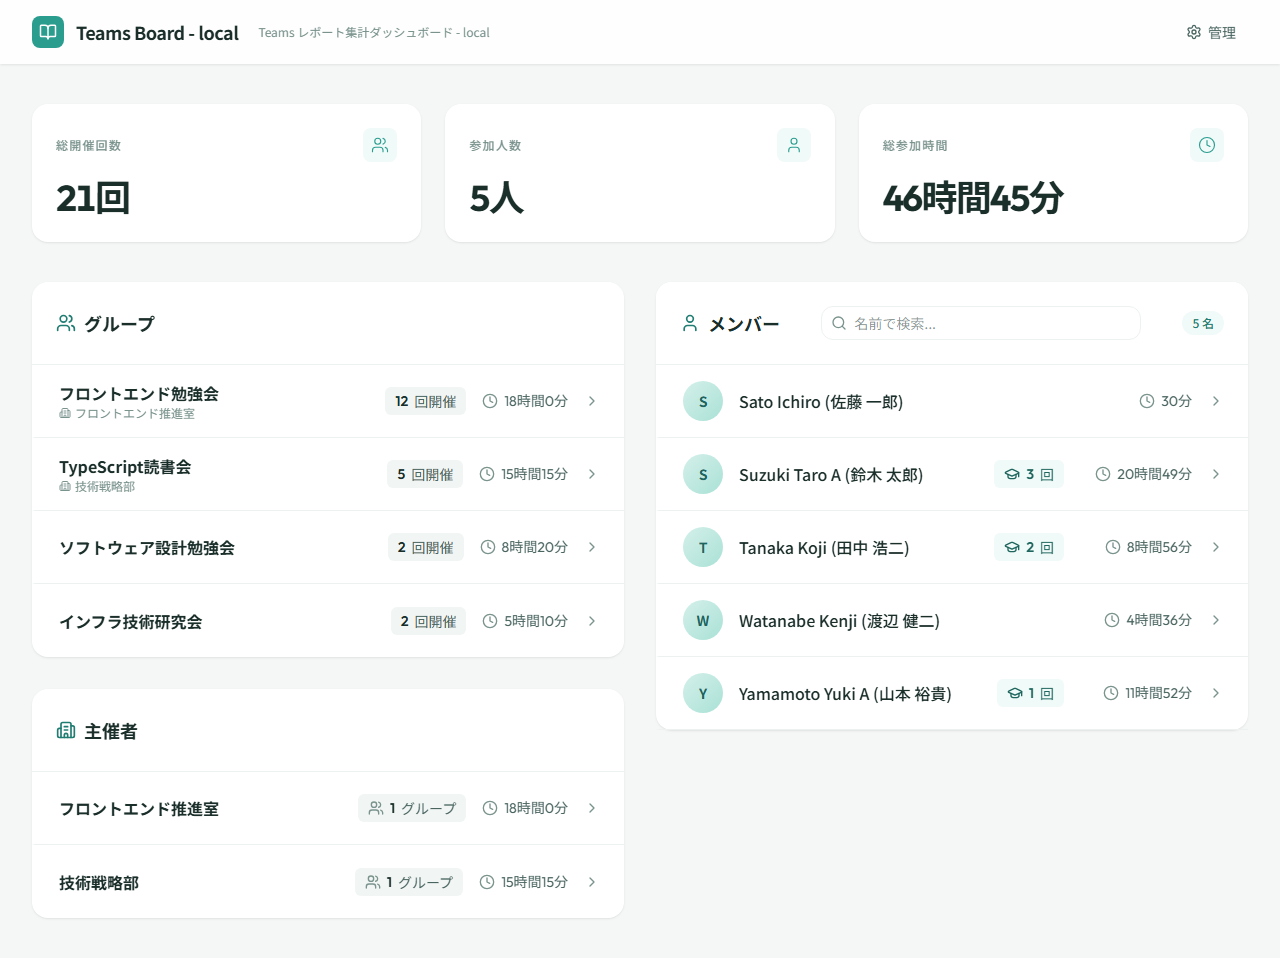Open the 技術戦略部 organizer chevron
The image size is (1280, 958).
(x=592, y=882)
